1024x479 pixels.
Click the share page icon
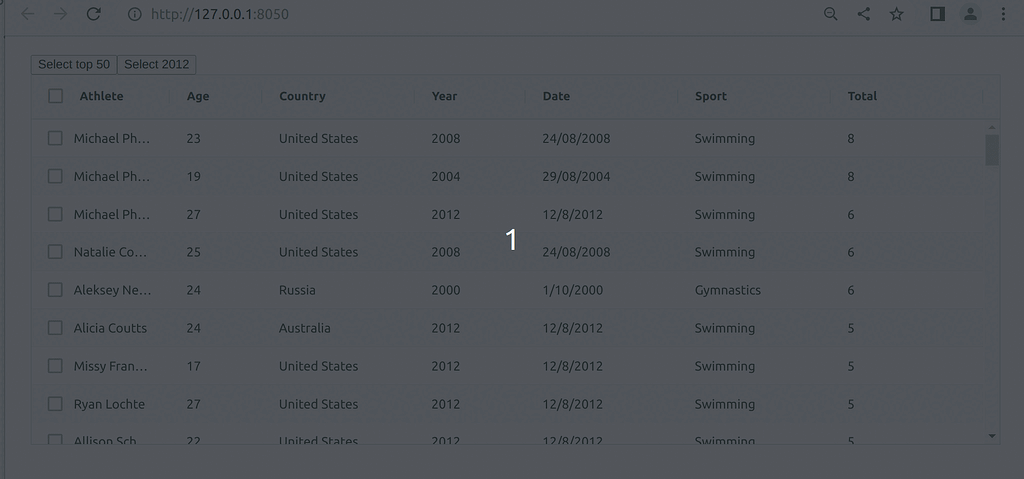pyautogui.click(x=863, y=14)
